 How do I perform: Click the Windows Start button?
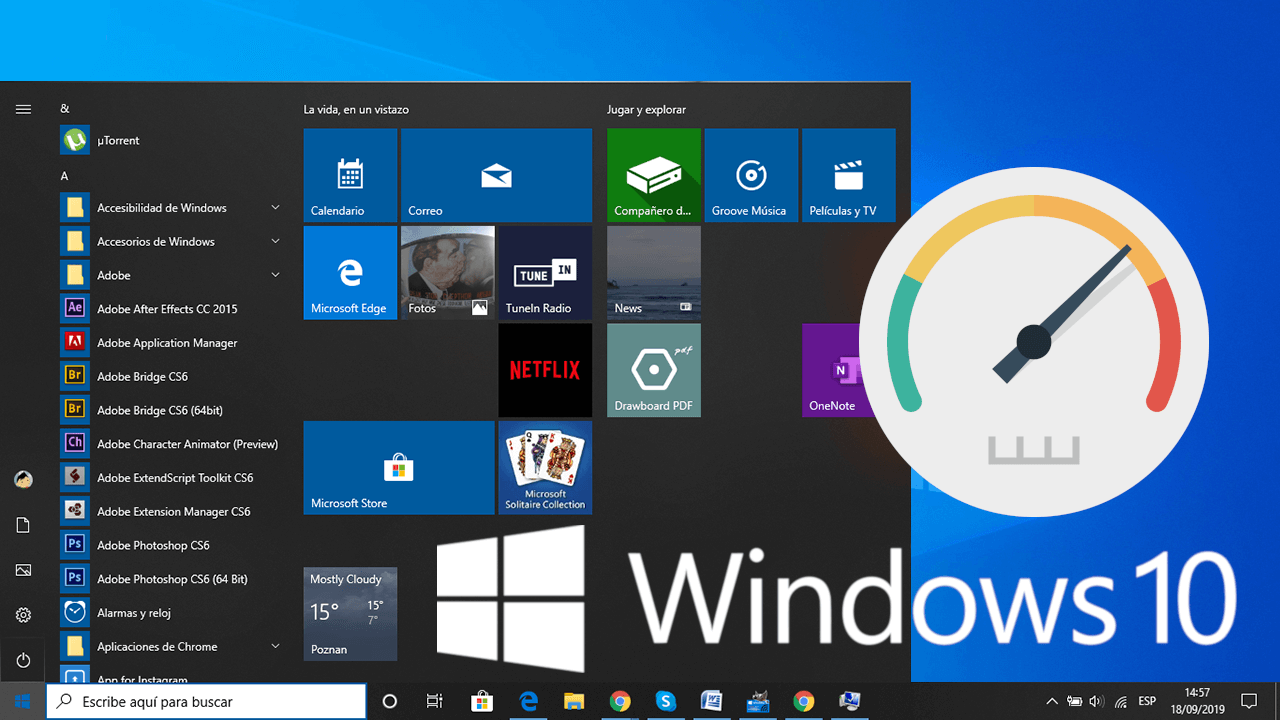pyautogui.click(x=23, y=701)
